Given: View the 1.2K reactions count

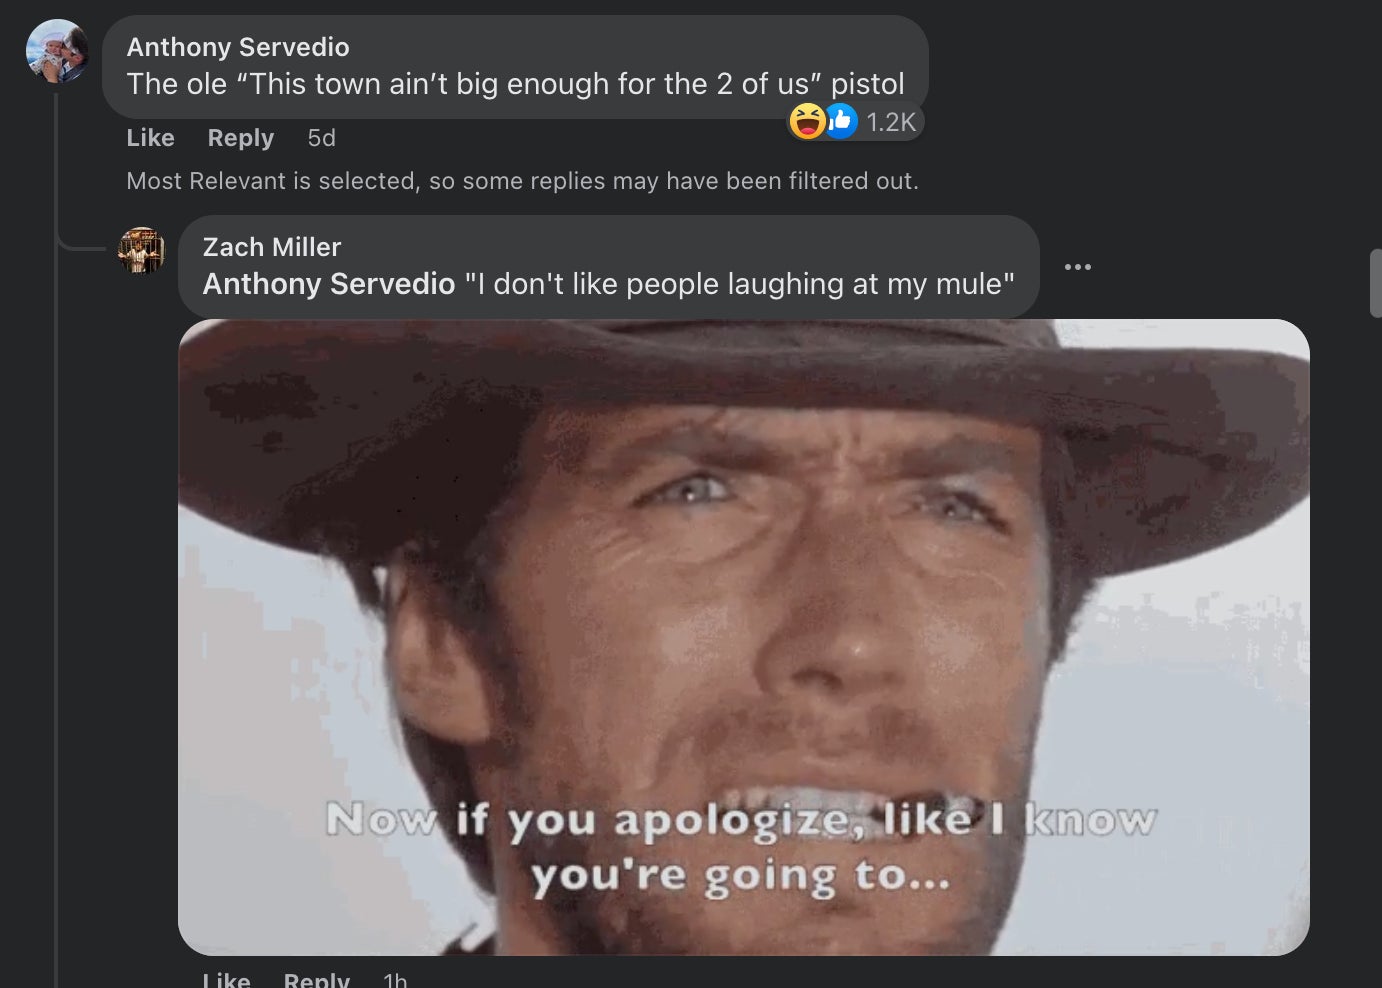Looking at the screenshot, I should coord(891,122).
